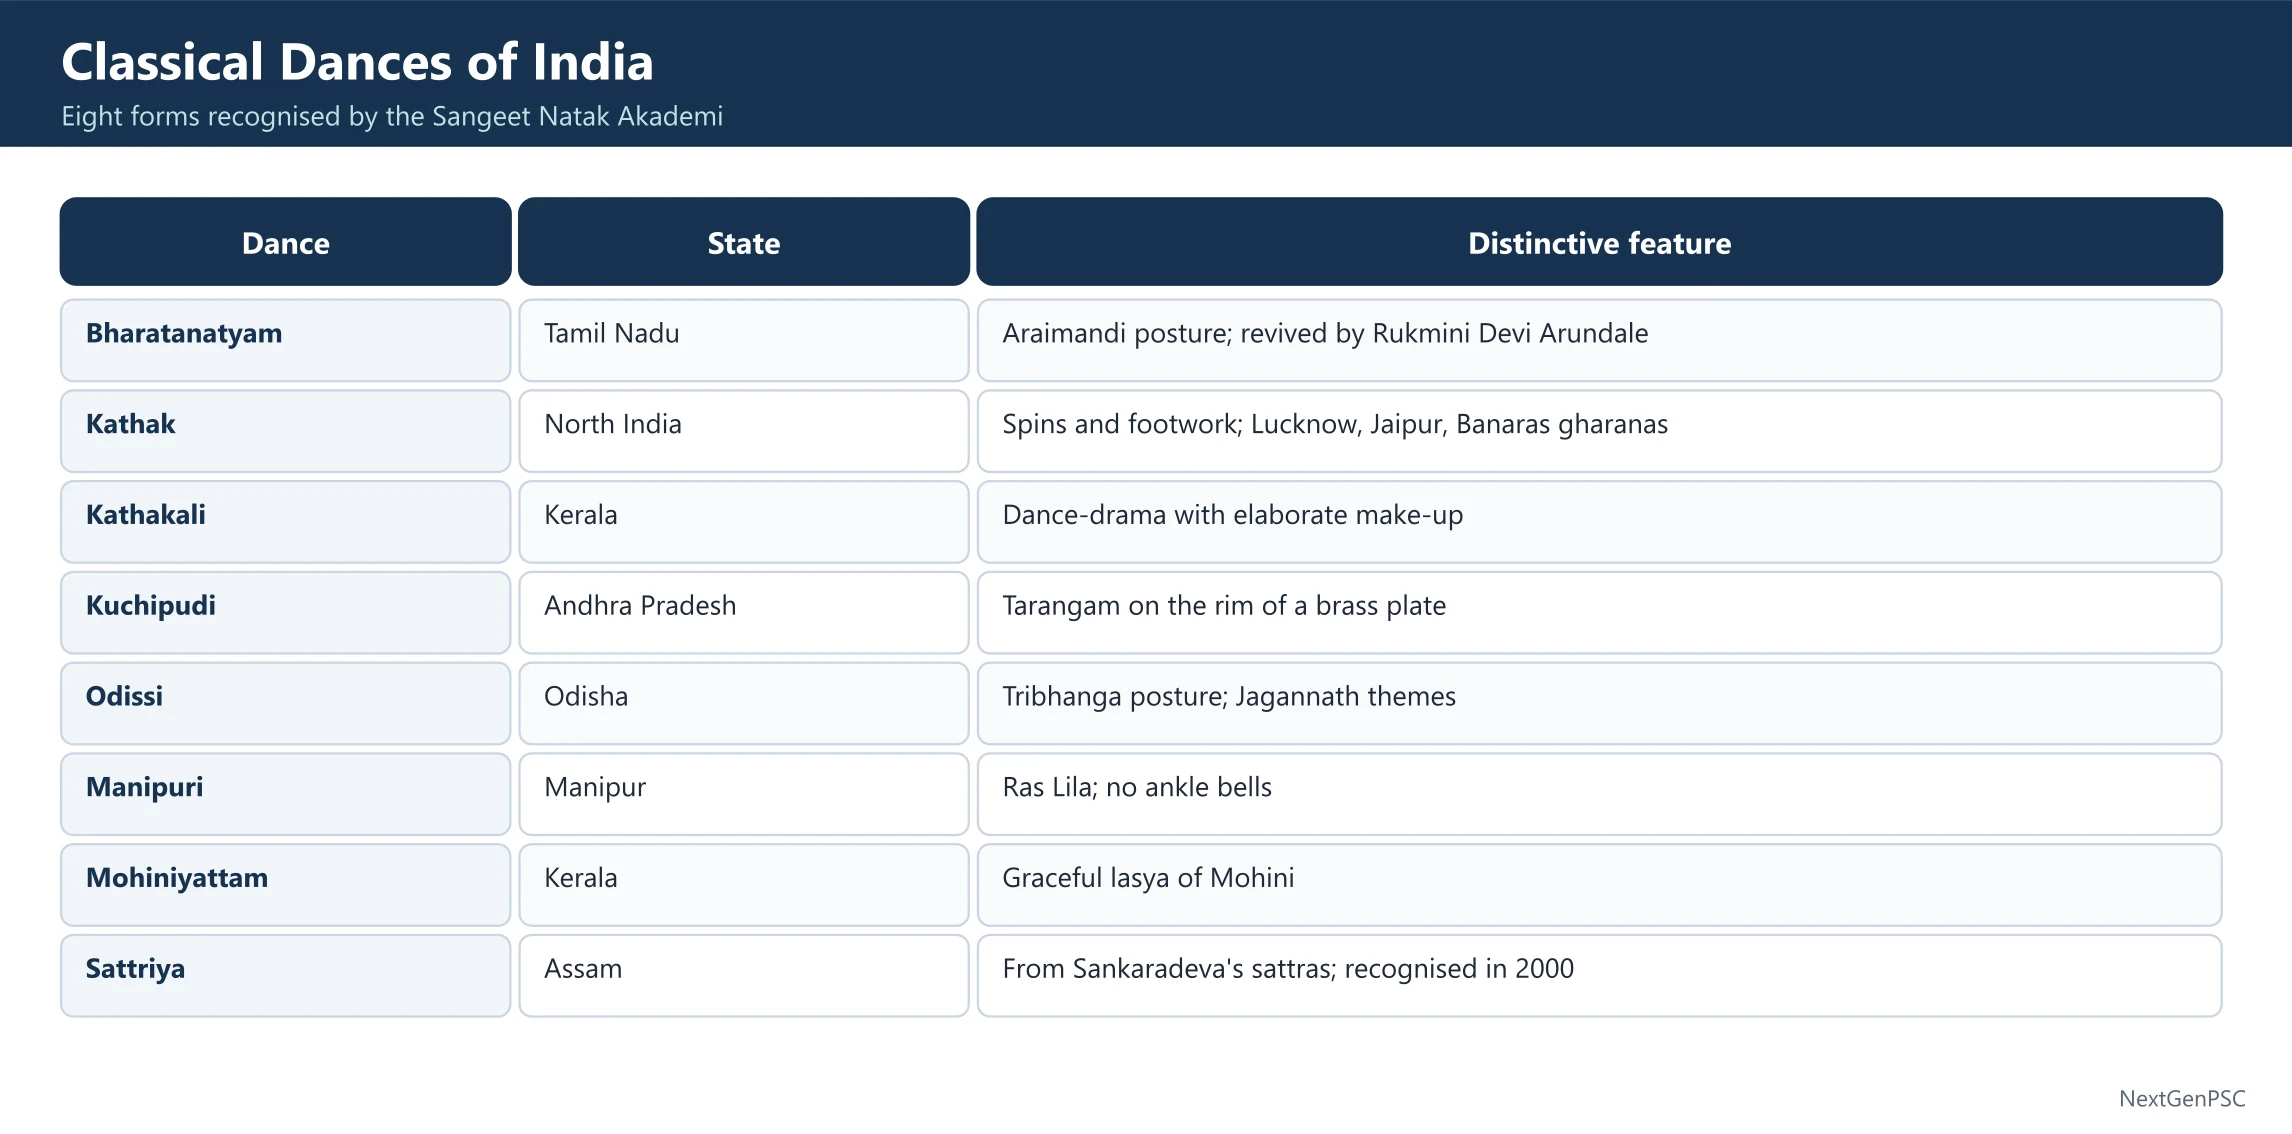Screen dimensions: 2292x1134
Task: Select the Ras Lila no ankle bells cell
Action: coord(1599,795)
